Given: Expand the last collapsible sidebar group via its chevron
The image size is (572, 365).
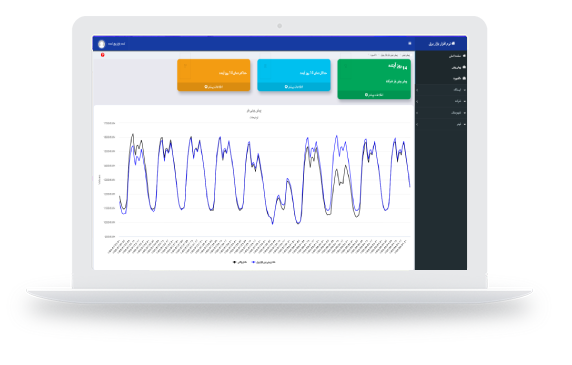Looking at the screenshot, I should pyautogui.click(x=417, y=124).
